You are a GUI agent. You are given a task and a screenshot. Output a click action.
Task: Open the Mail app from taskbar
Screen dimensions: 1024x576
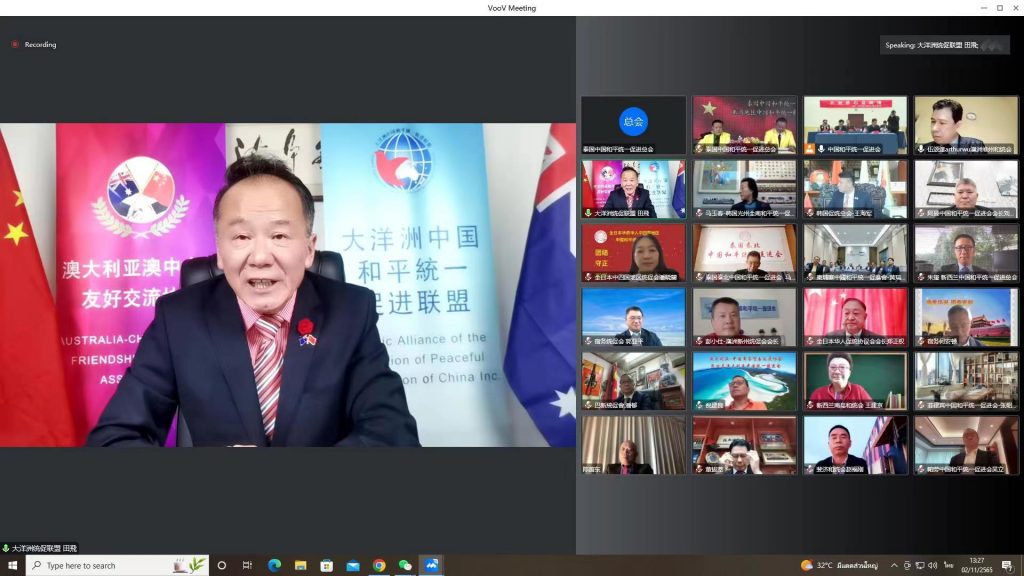(x=353, y=566)
